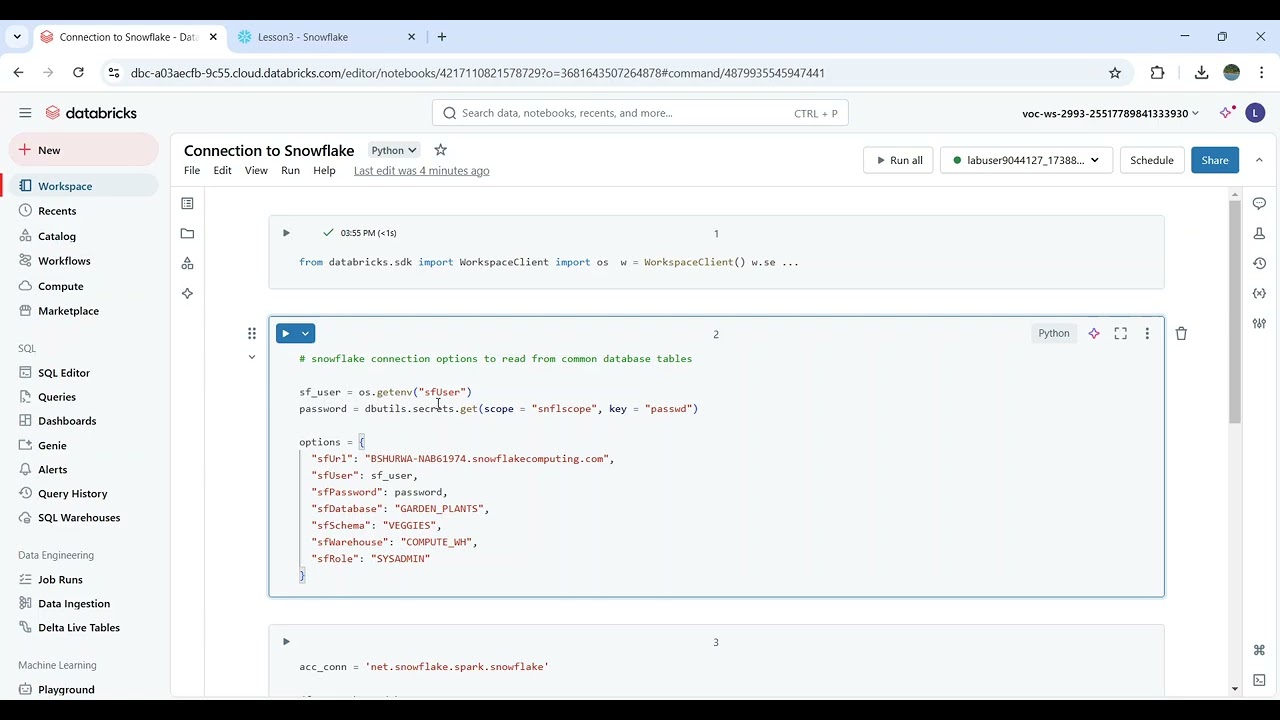
Task: Collapse cell 2 with chevron
Action: (x=252, y=357)
